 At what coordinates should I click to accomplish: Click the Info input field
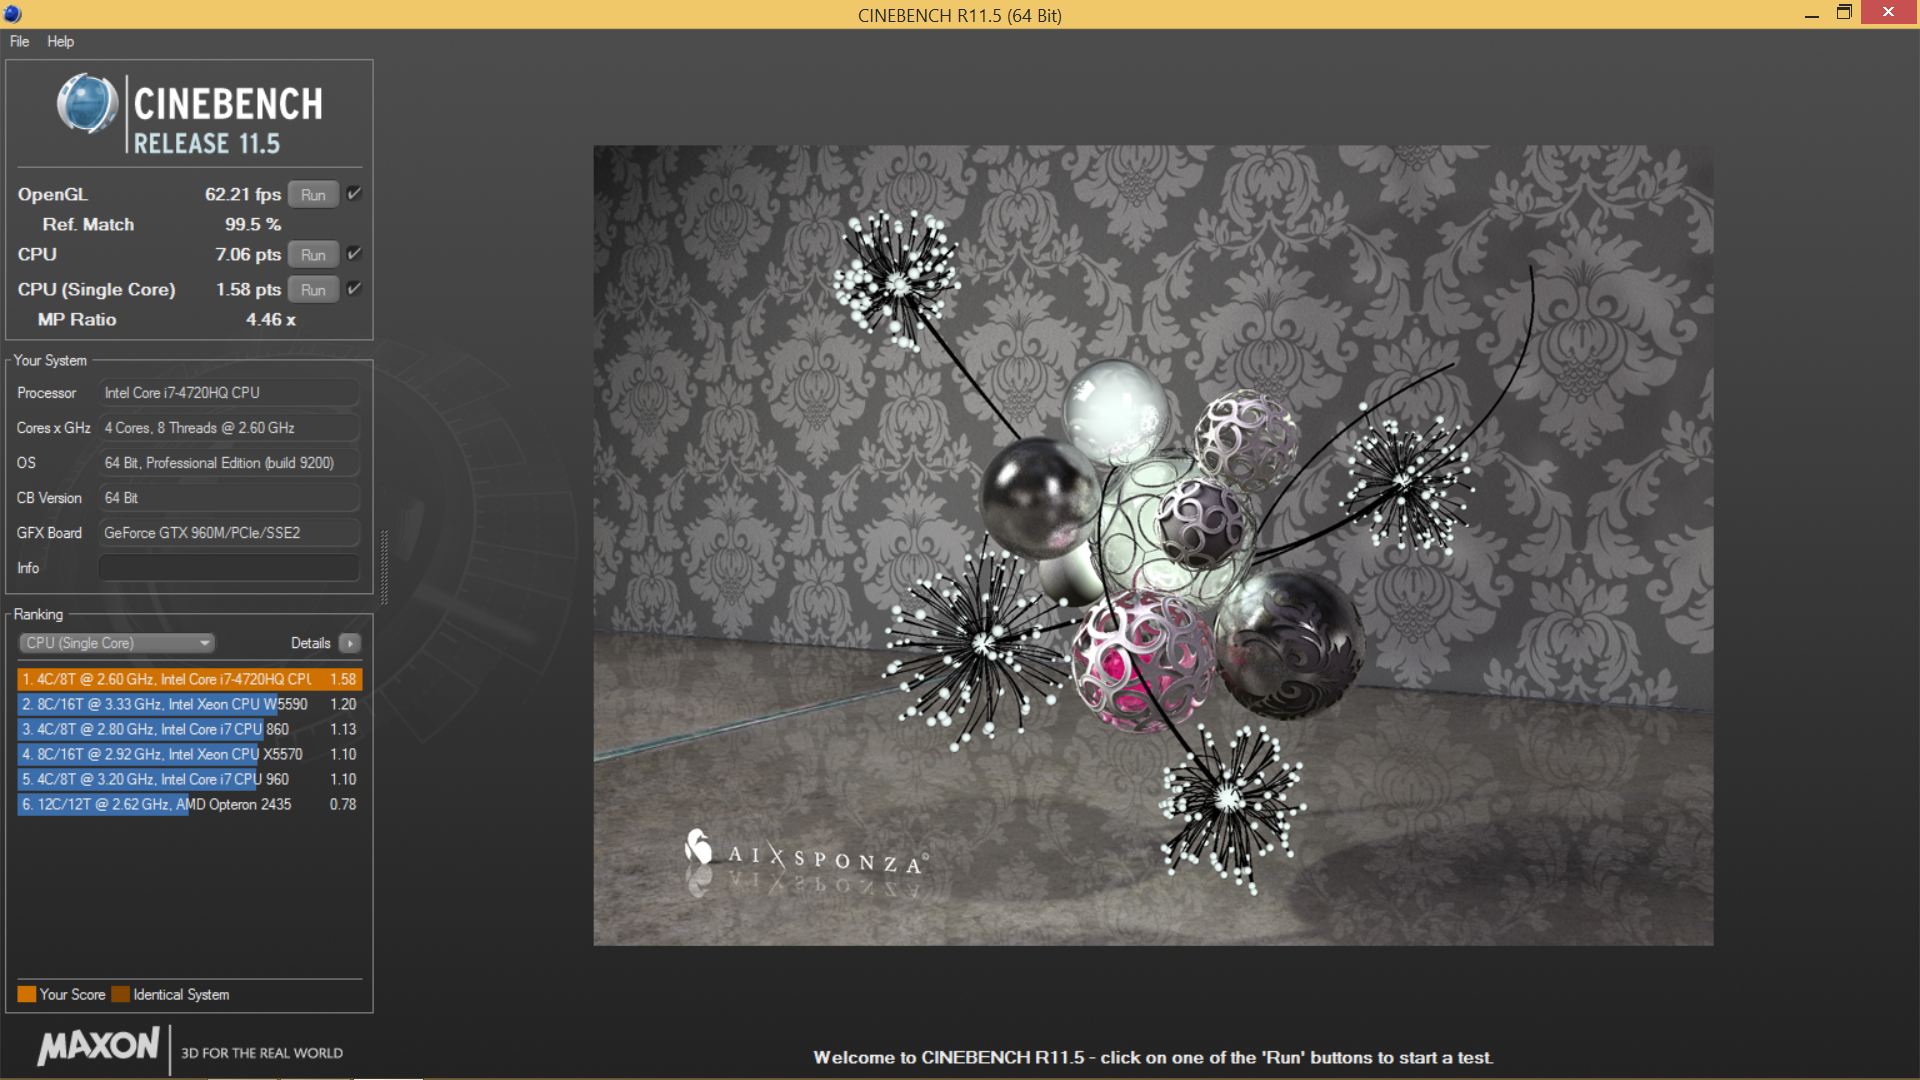pos(229,568)
